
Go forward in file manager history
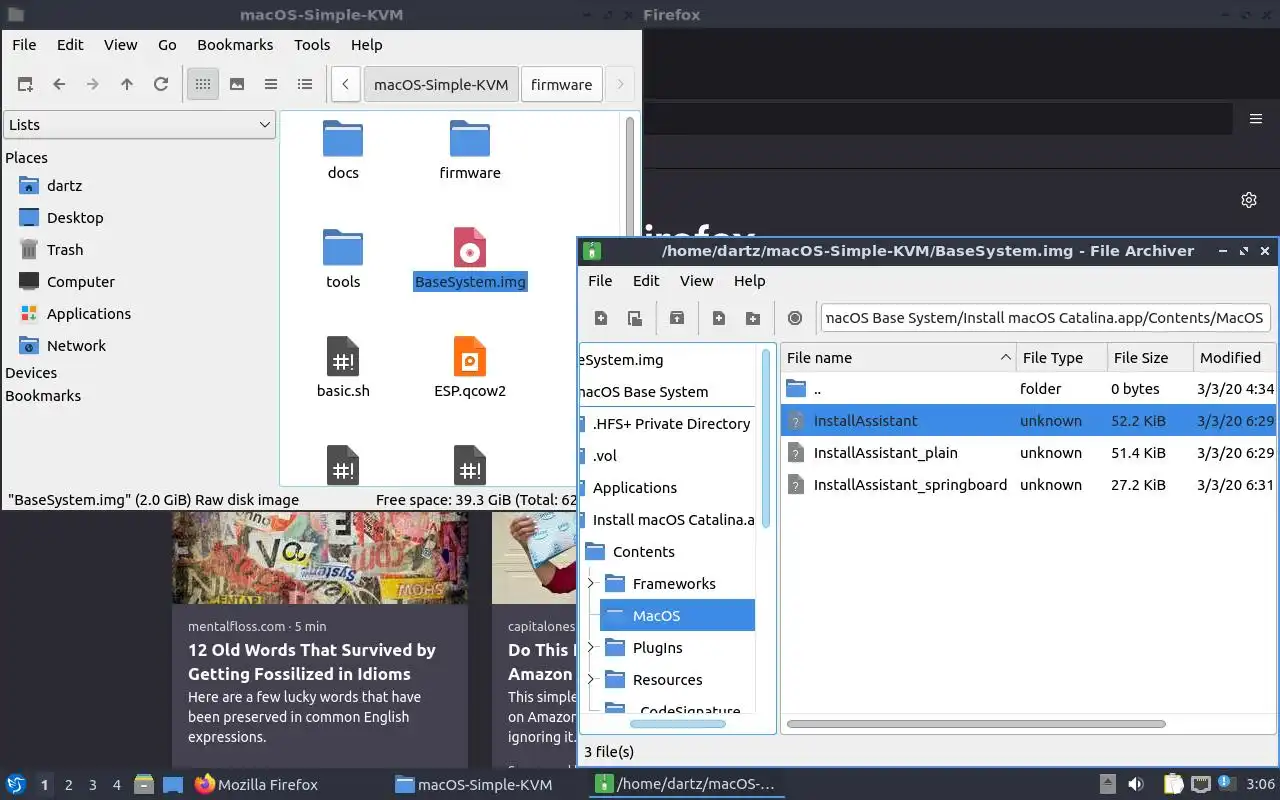93,85
